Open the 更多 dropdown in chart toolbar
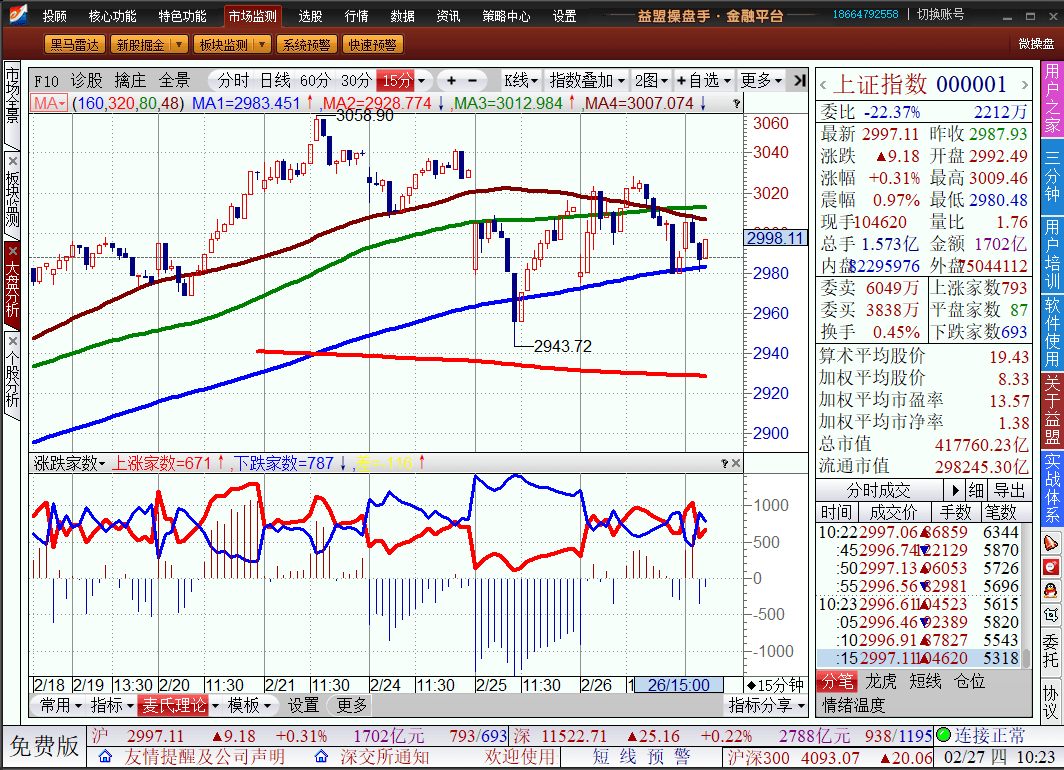 tap(761, 81)
